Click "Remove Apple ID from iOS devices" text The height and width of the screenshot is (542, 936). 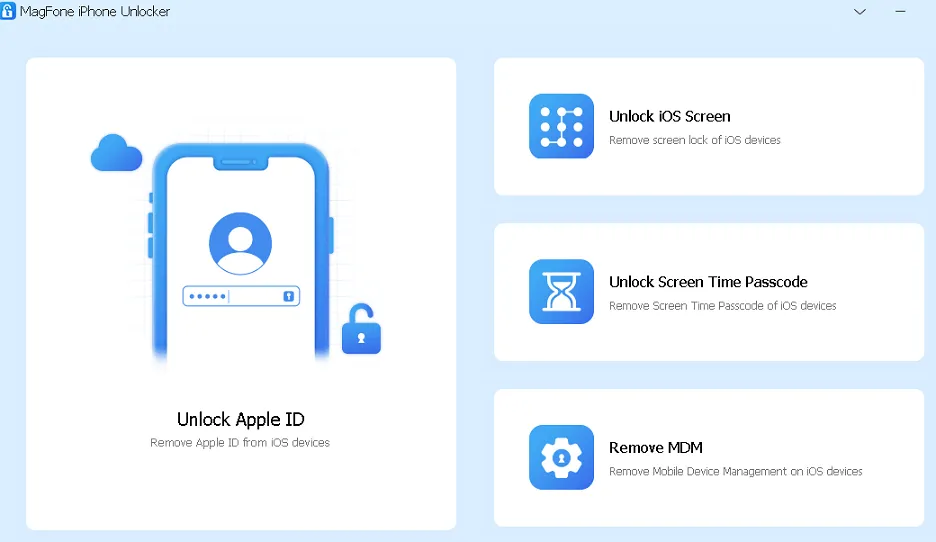coord(240,442)
